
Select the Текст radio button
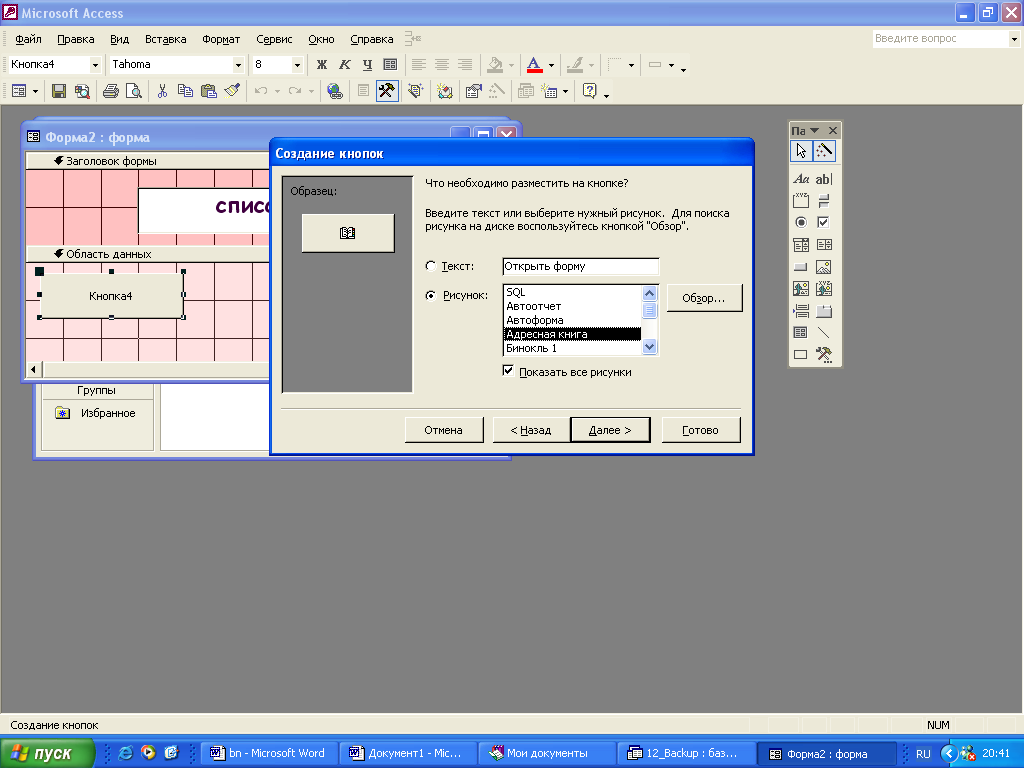coord(431,266)
